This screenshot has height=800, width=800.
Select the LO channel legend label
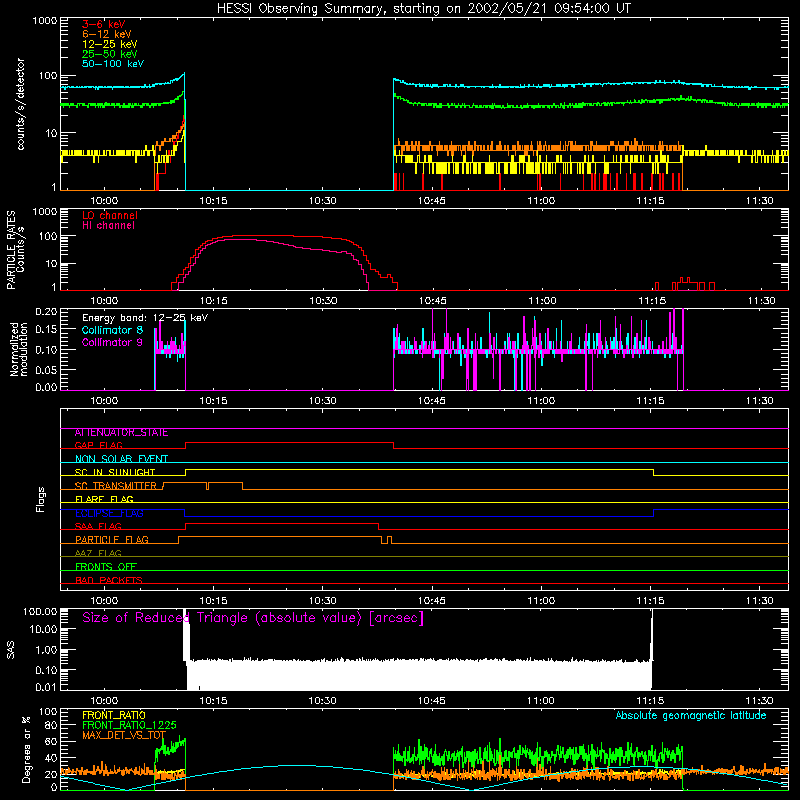point(110,216)
